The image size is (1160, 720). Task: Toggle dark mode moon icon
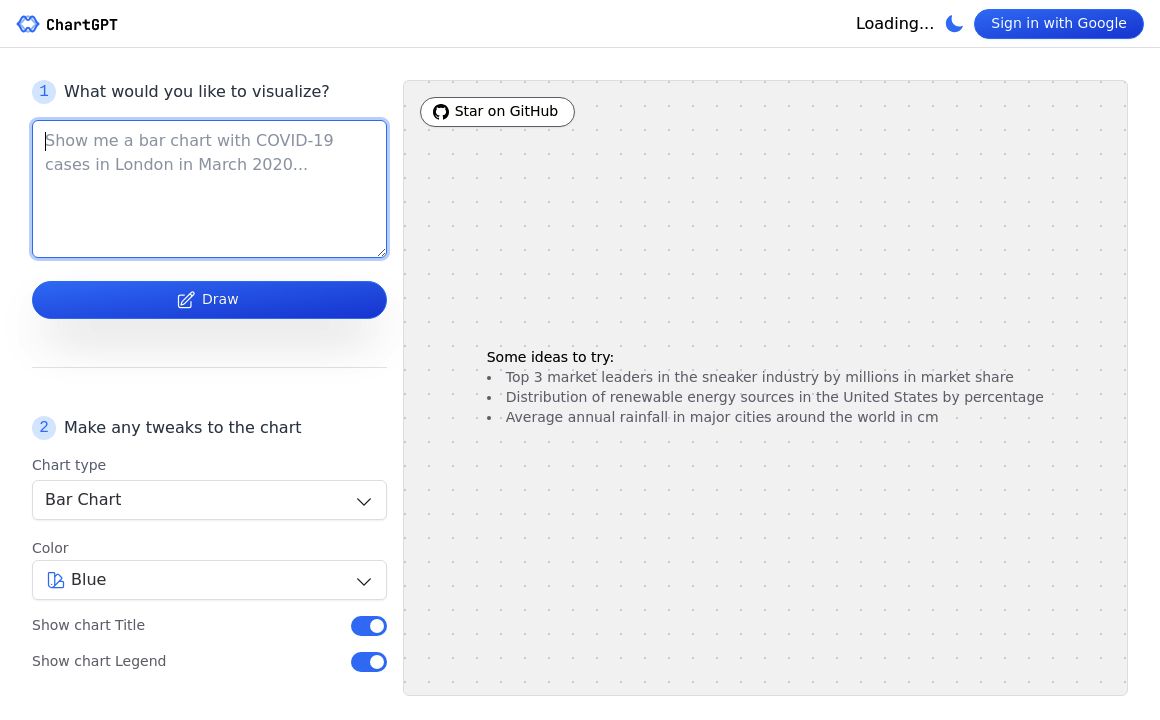(954, 24)
